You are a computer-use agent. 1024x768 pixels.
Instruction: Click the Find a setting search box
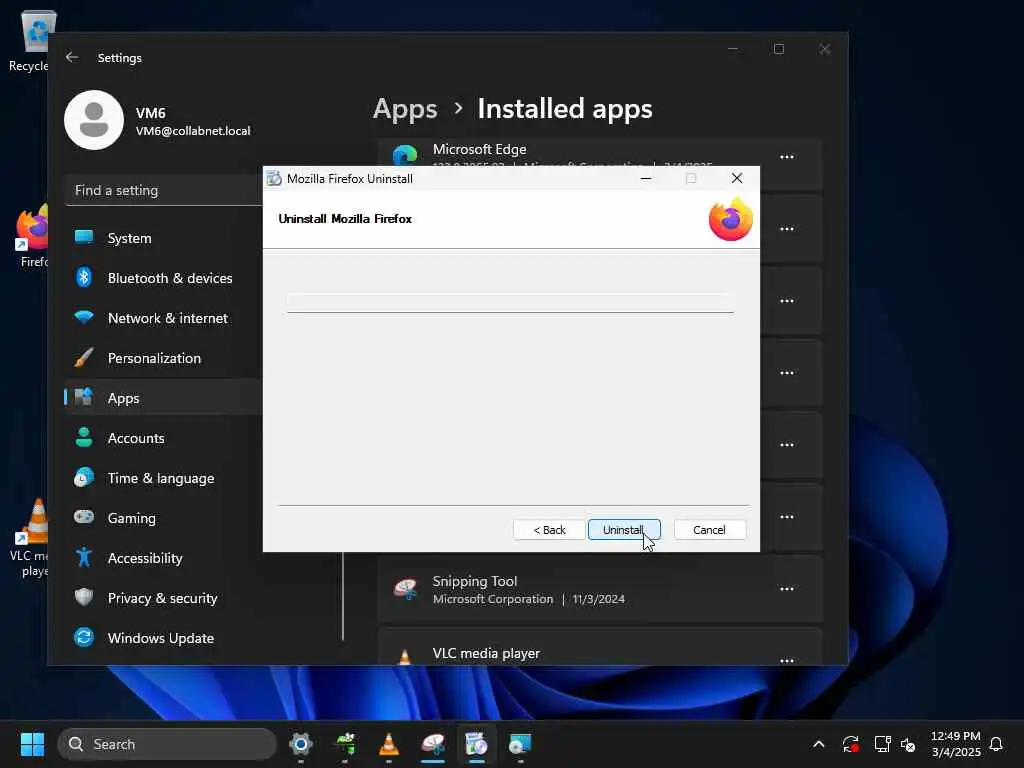point(163,190)
